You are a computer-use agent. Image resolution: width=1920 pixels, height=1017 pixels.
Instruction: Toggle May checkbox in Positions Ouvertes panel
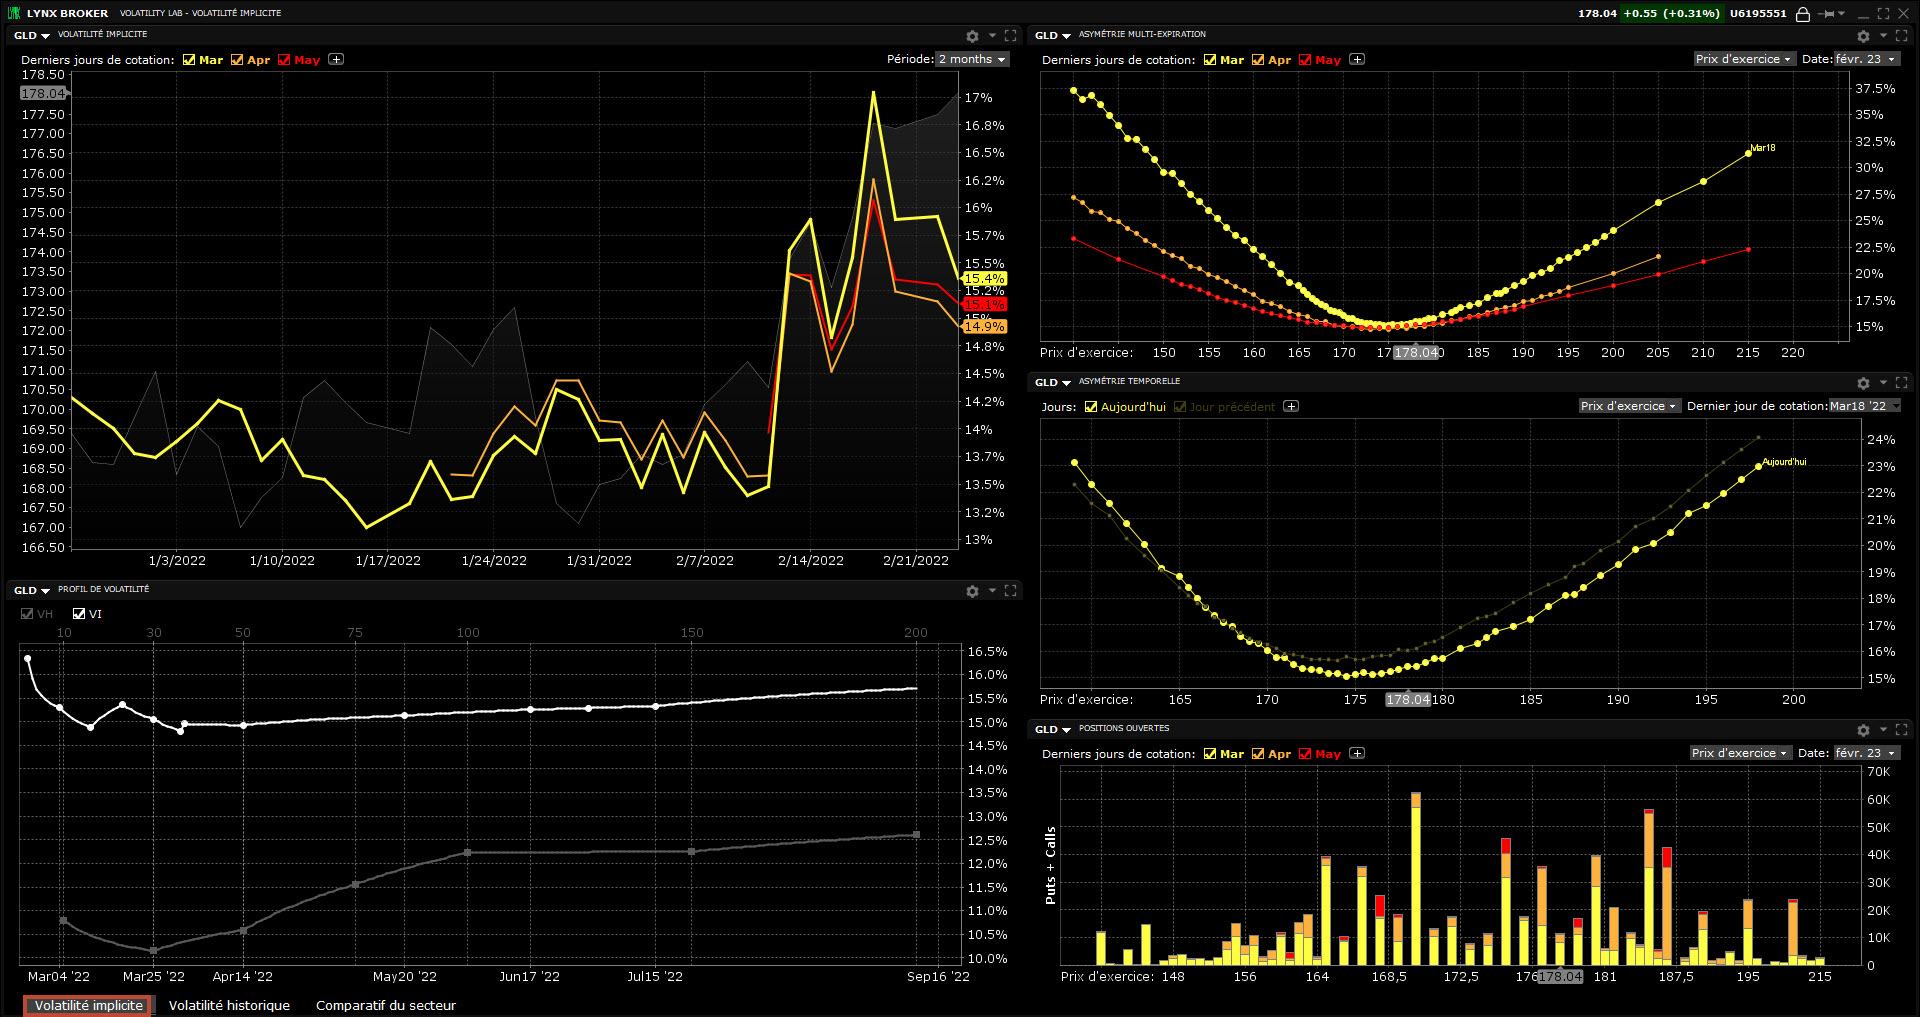tap(1305, 753)
